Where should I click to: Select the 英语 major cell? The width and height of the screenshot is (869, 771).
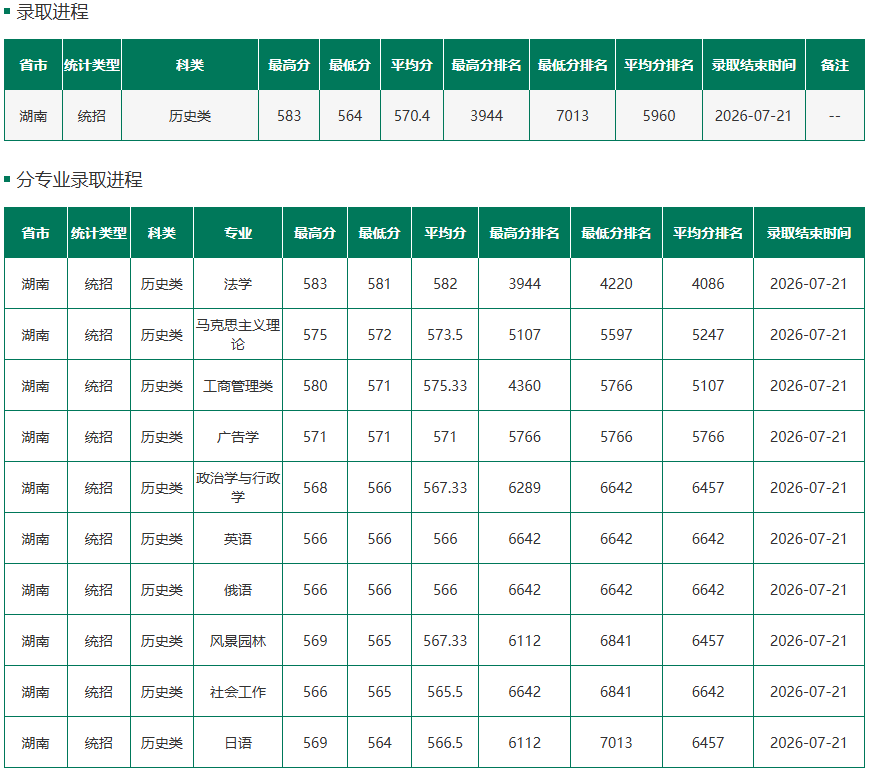click(x=238, y=539)
